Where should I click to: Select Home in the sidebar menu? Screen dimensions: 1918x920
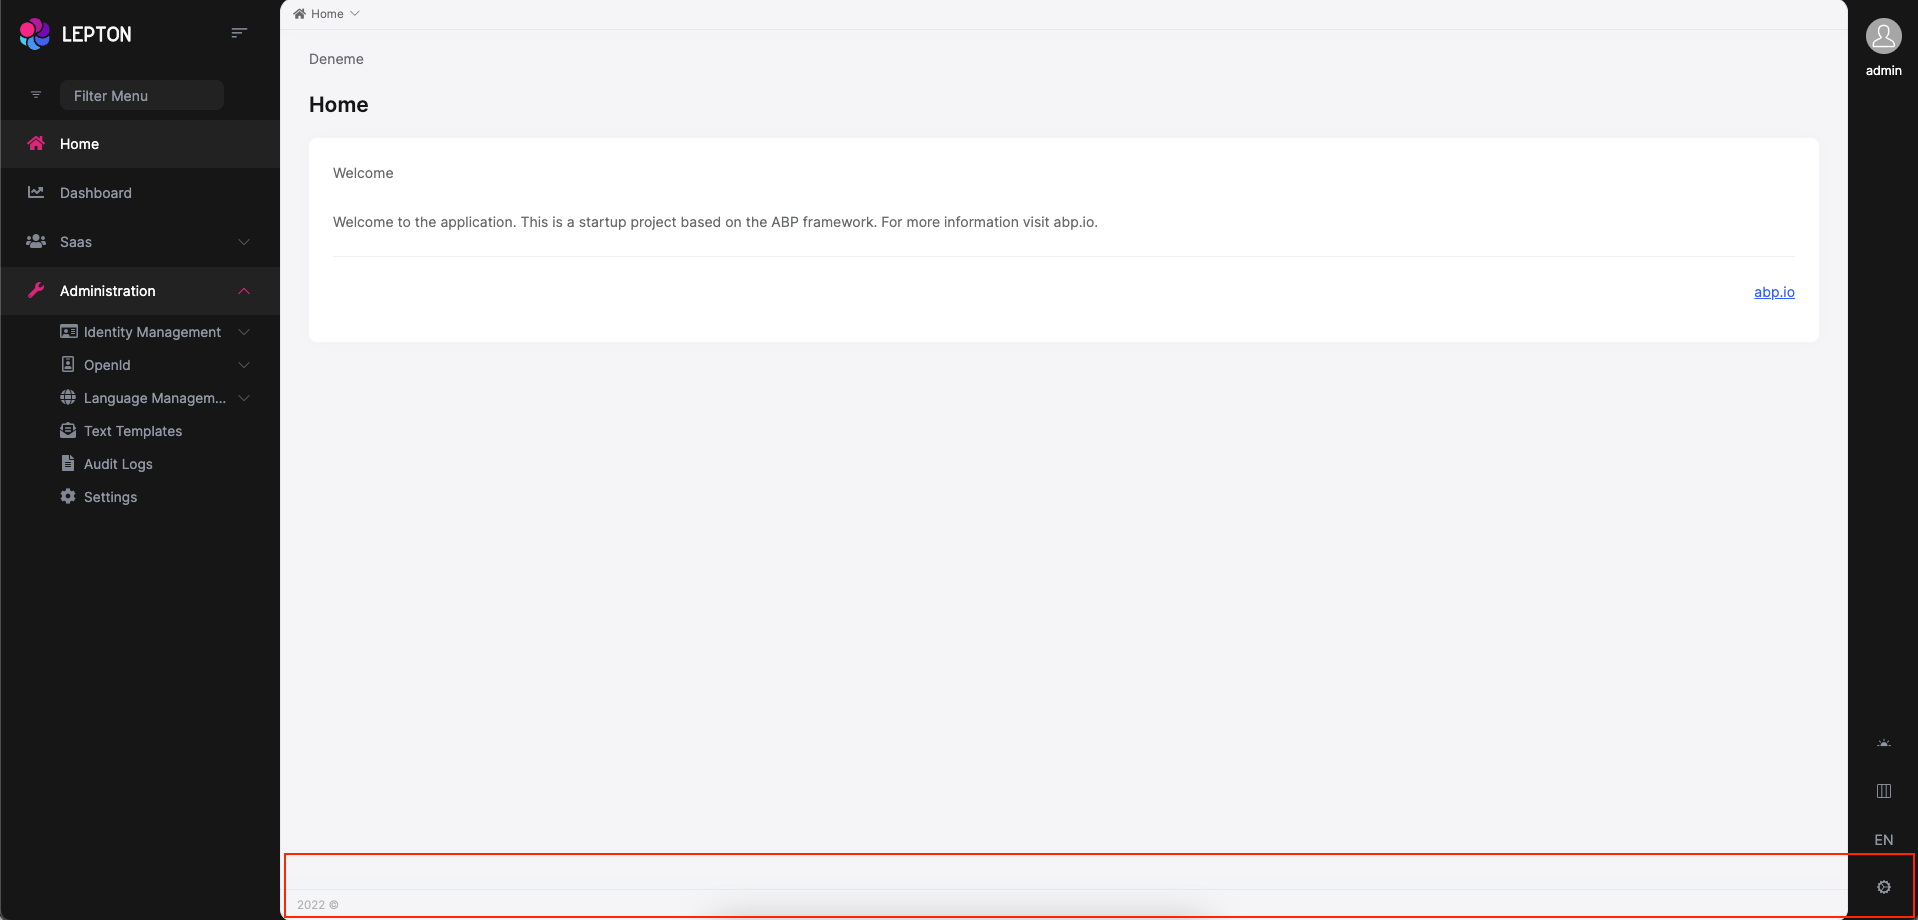point(79,143)
